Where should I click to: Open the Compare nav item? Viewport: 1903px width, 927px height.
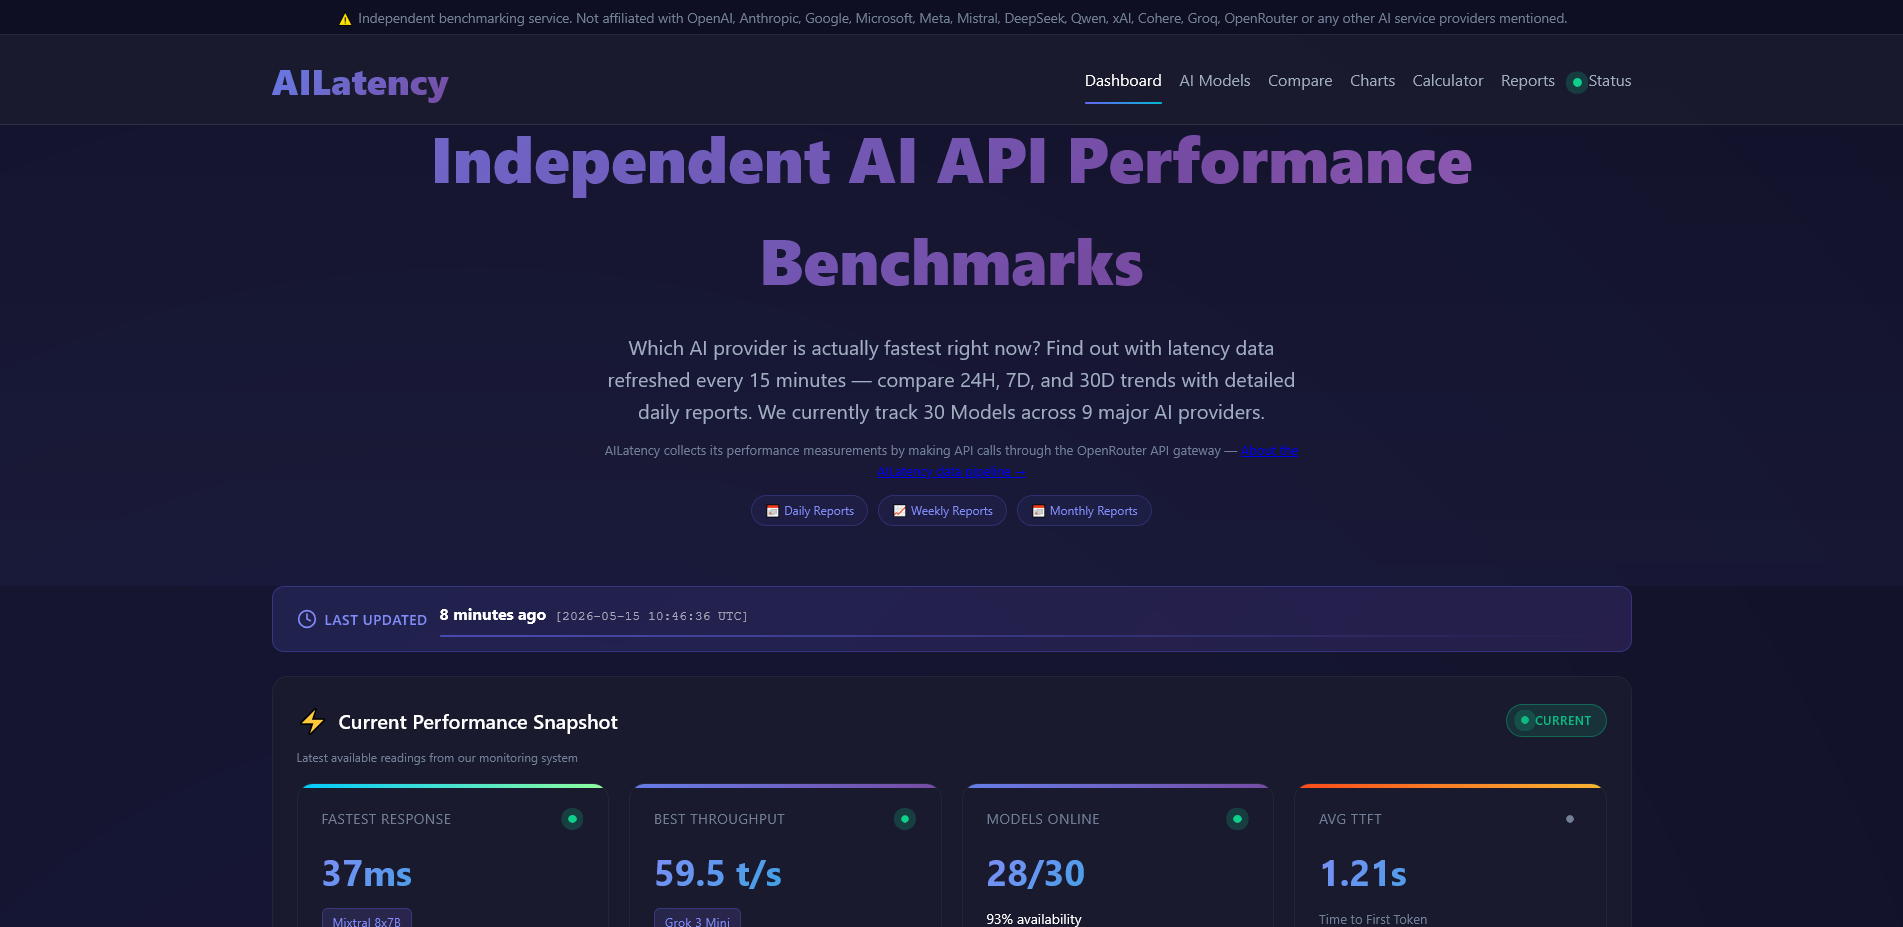(1300, 81)
